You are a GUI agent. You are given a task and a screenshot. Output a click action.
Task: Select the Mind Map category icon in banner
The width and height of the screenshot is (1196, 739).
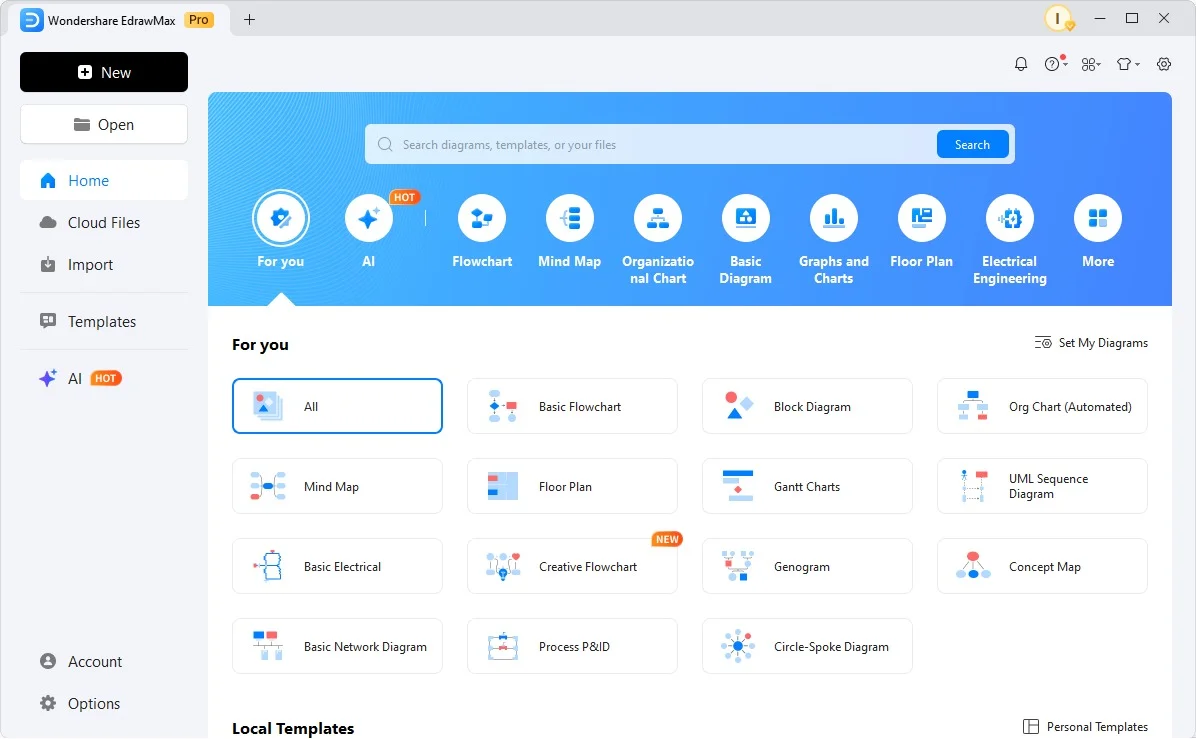click(x=570, y=218)
